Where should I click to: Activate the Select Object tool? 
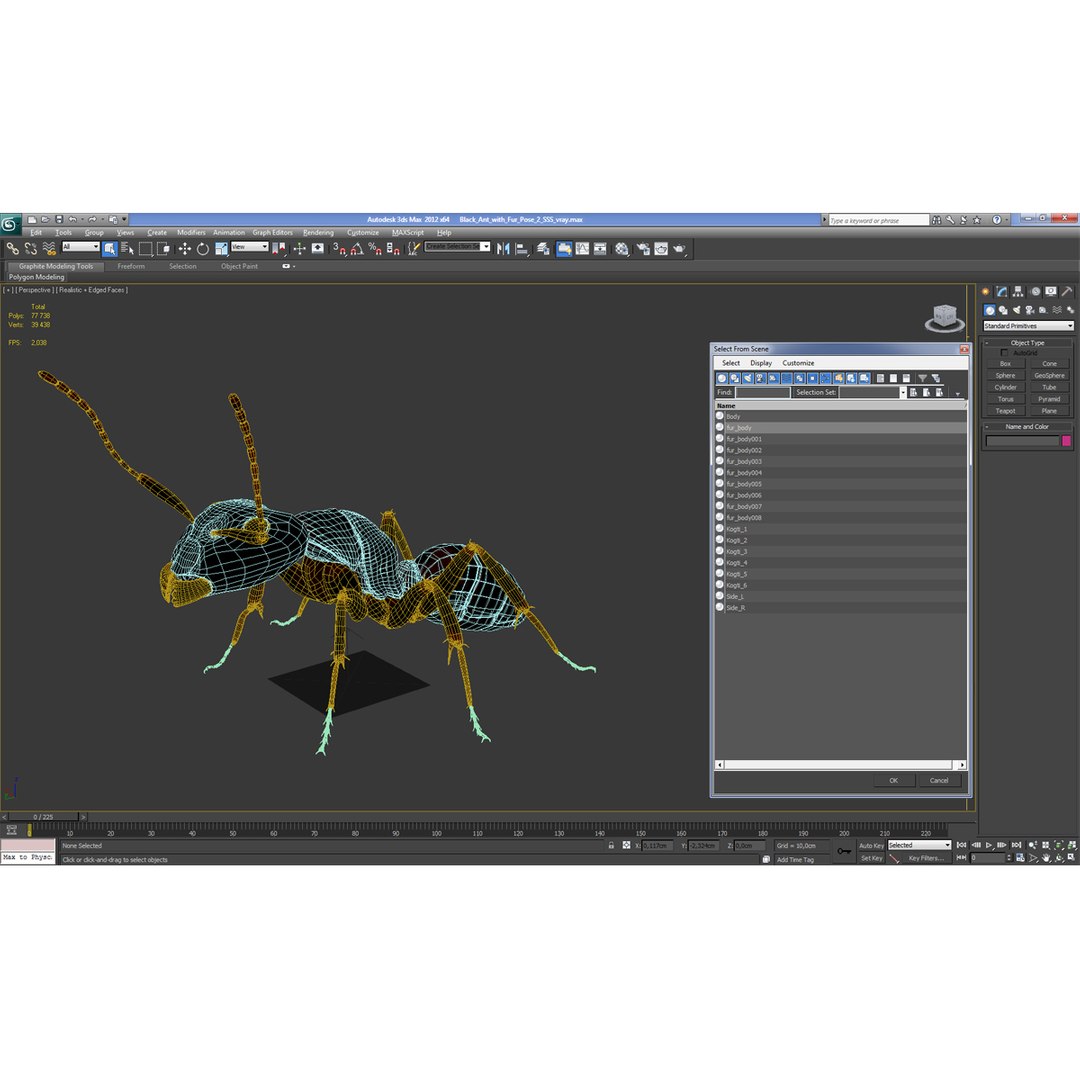click(109, 249)
